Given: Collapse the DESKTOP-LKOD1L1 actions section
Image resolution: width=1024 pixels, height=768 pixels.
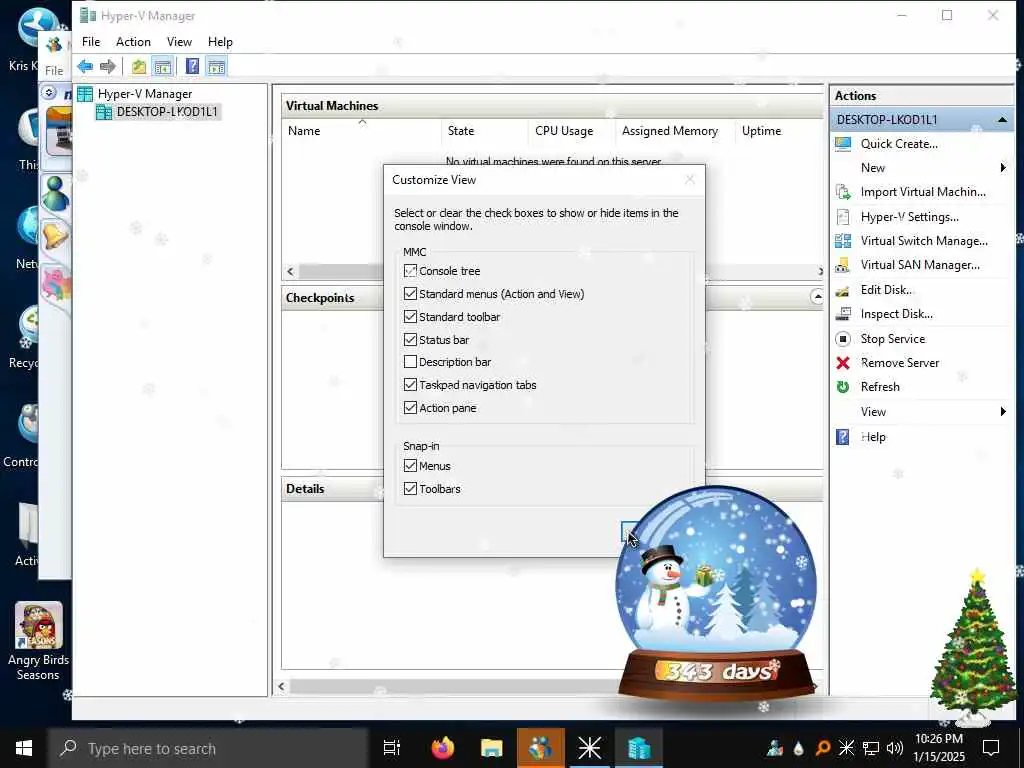Looking at the screenshot, I should tap(1002, 120).
